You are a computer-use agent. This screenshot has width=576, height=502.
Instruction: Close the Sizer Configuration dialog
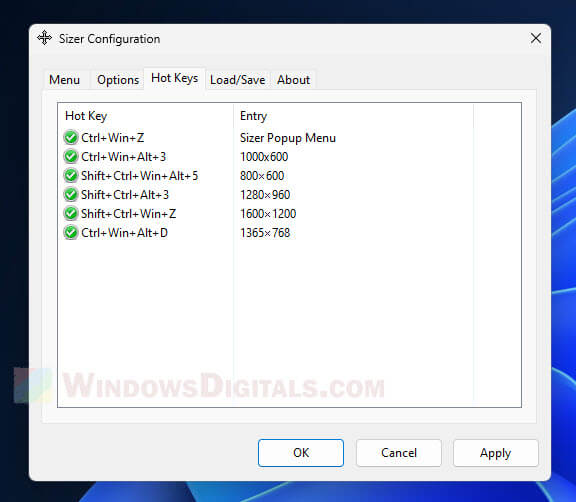[536, 38]
